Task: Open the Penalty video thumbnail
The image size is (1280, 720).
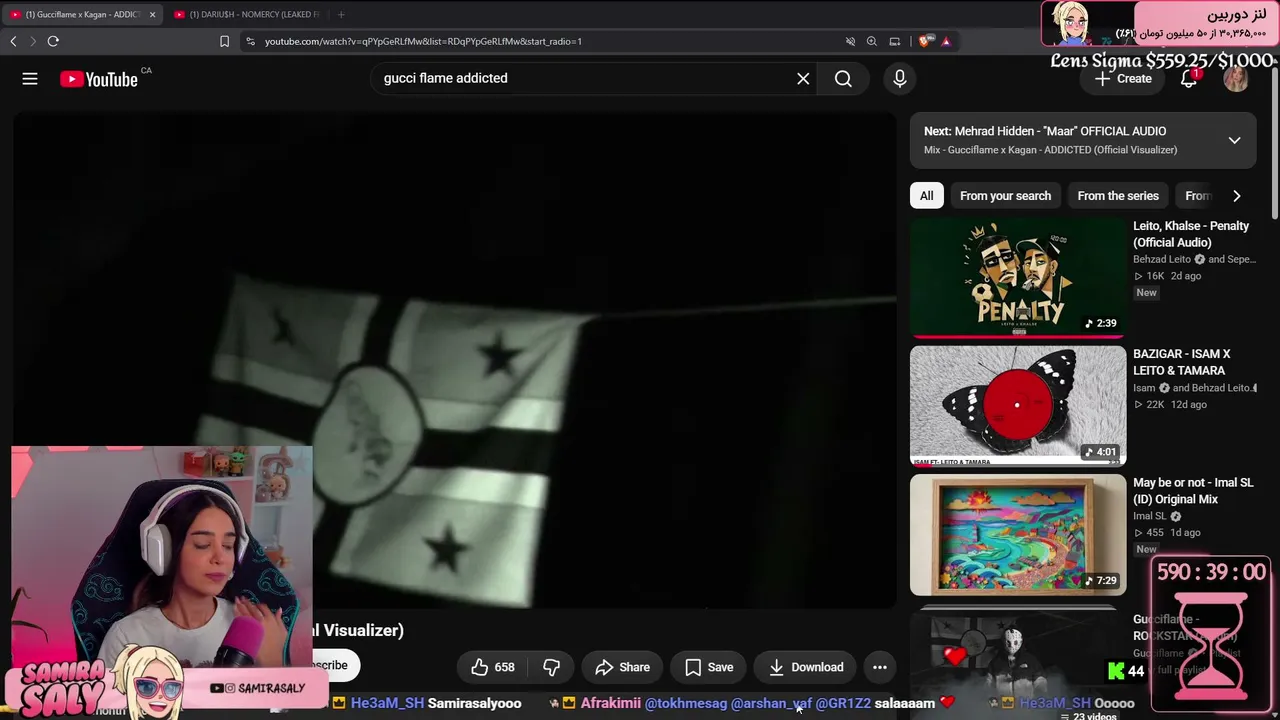Action: [1018, 277]
